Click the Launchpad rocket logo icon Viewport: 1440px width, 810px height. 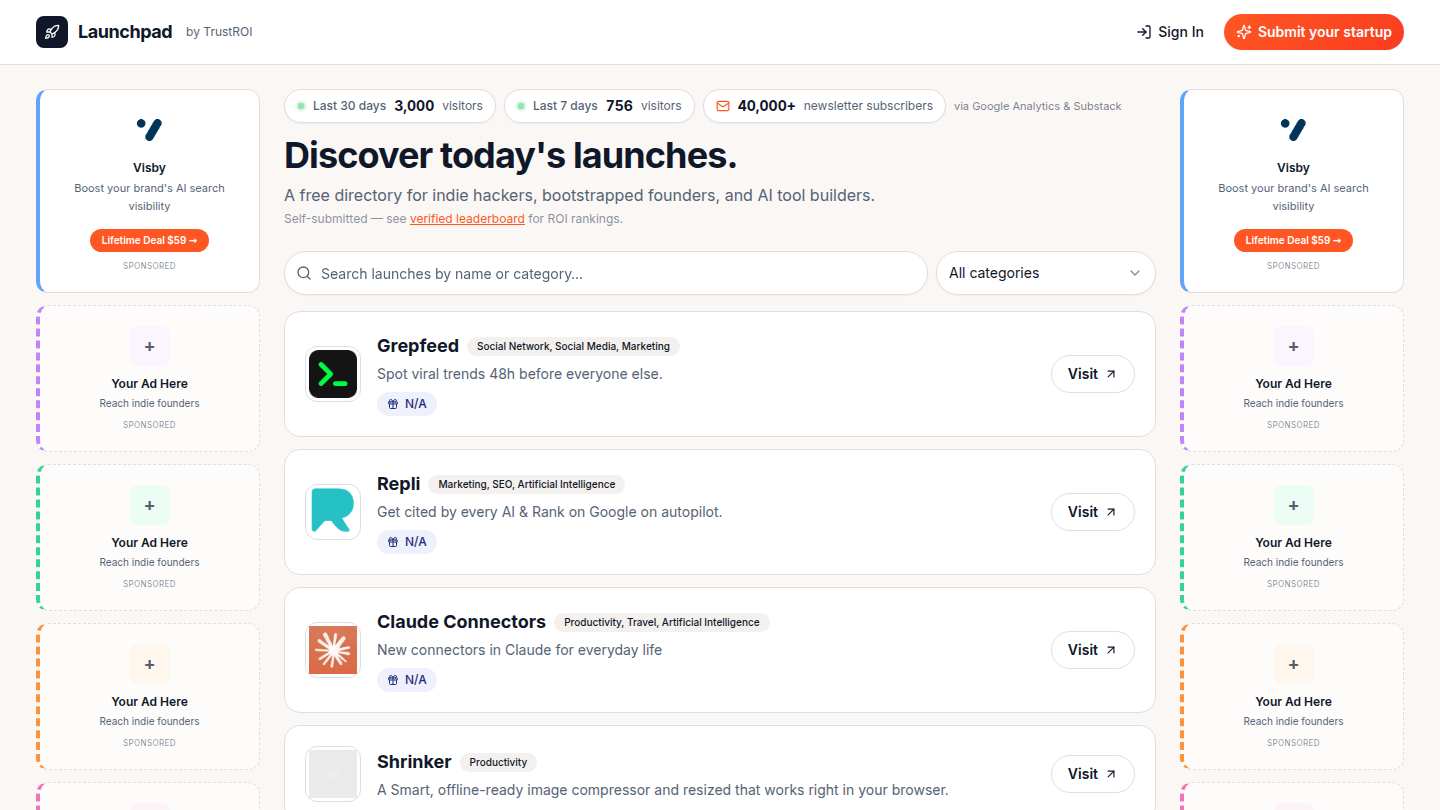52,32
